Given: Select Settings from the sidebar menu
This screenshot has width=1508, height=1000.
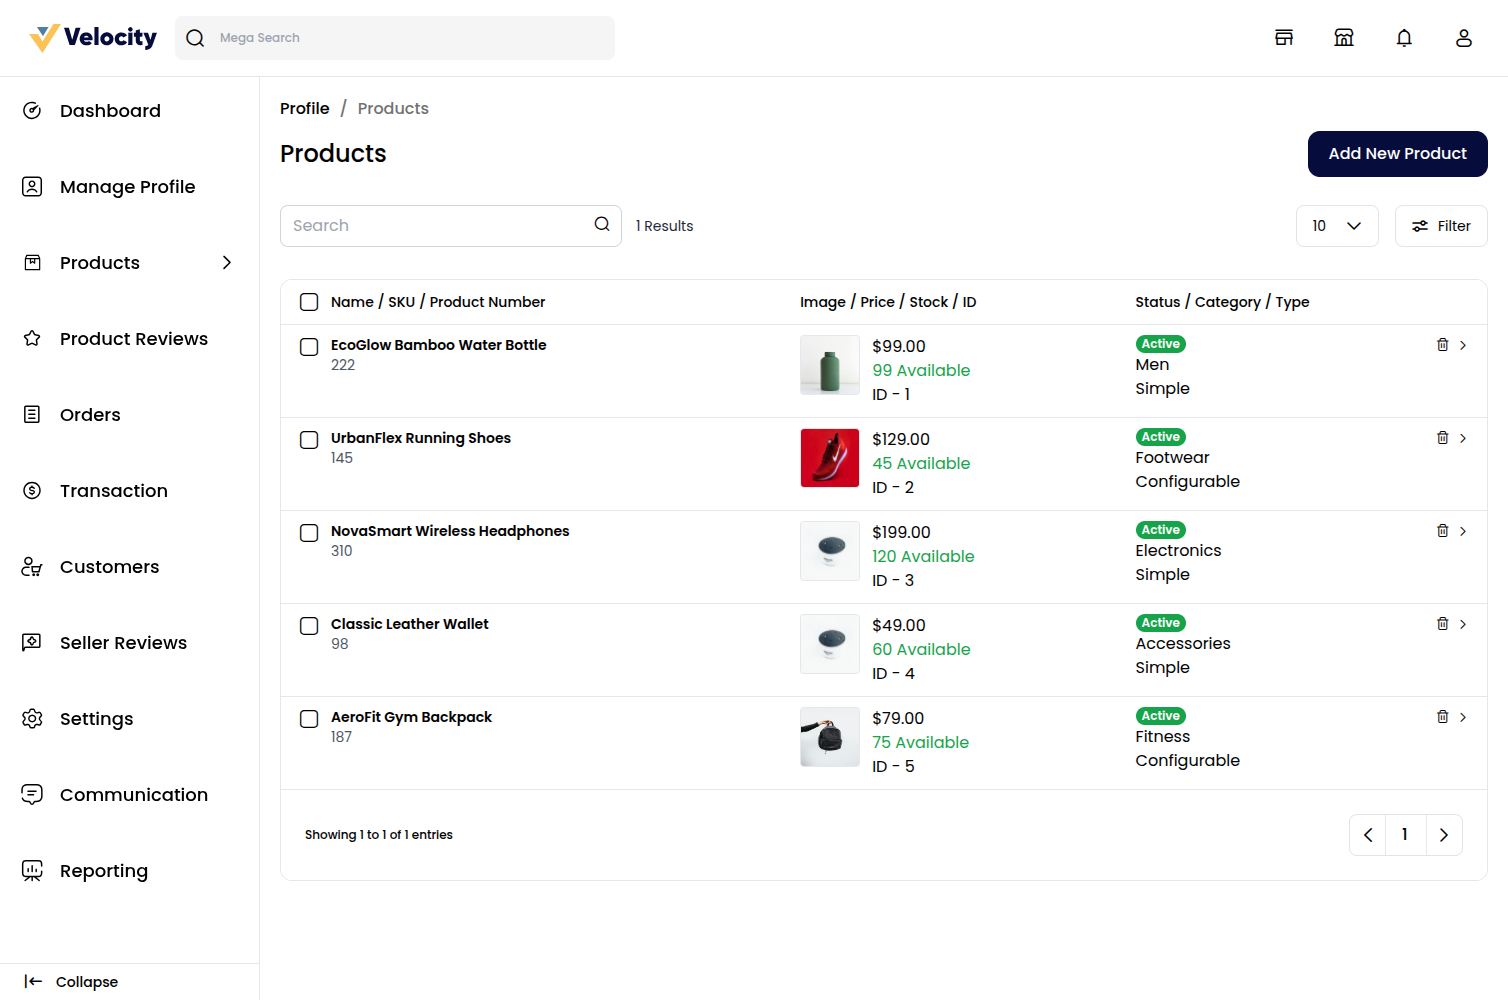Looking at the screenshot, I should tap(32, 718).
